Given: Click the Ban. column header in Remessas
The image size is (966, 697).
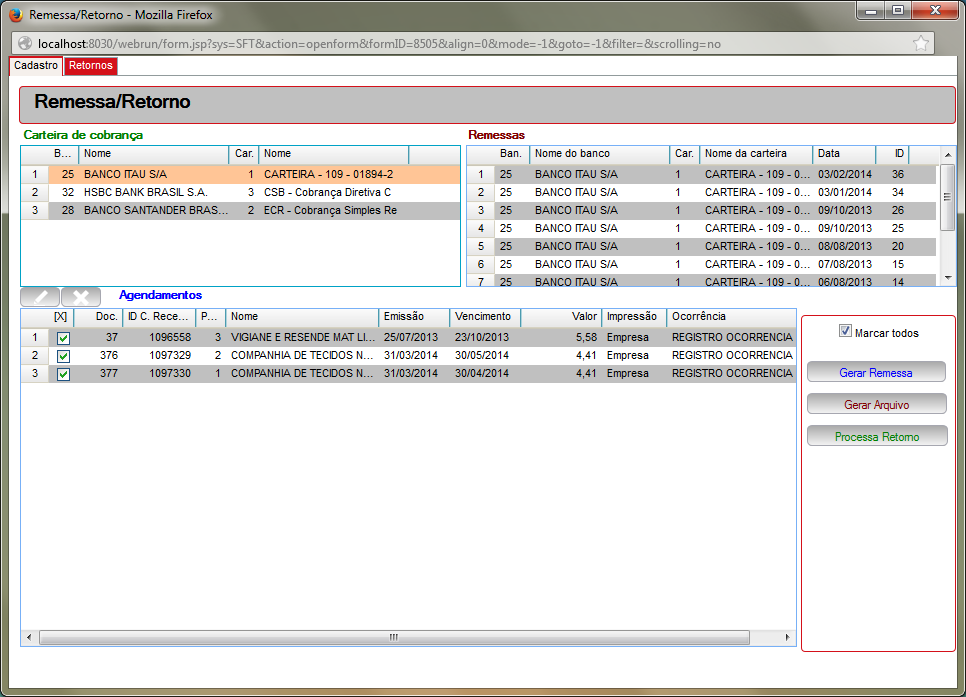Looking at the screenshot, I should coord(511,154).
